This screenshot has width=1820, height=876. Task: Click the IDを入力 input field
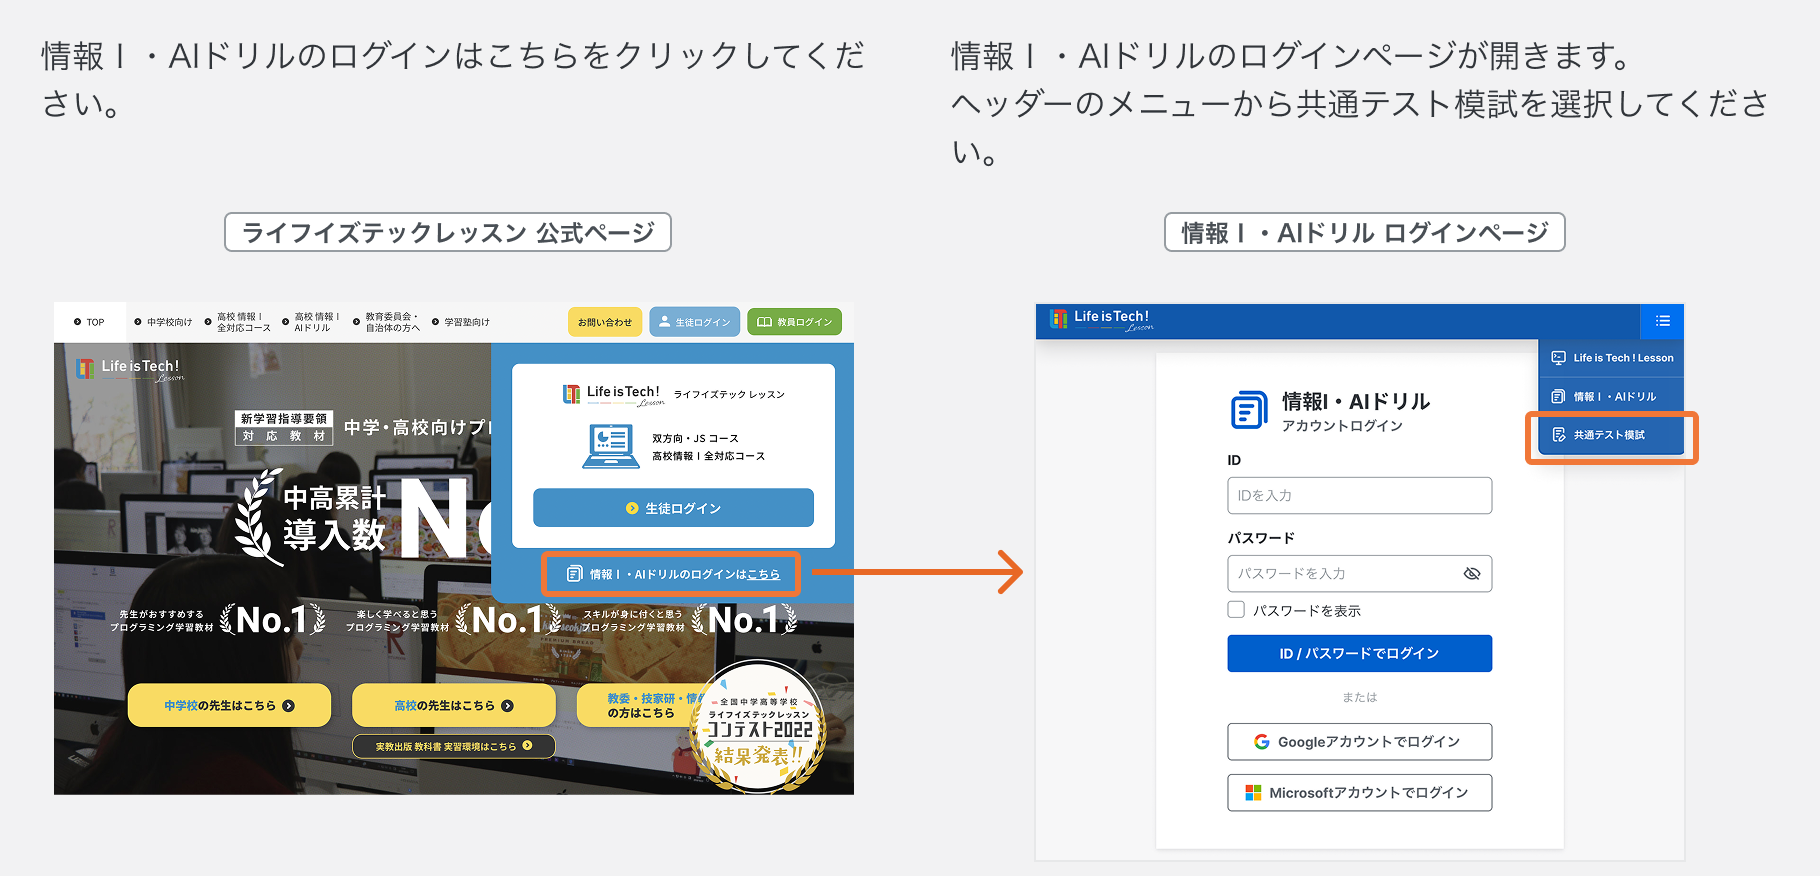click(1359, 496)
